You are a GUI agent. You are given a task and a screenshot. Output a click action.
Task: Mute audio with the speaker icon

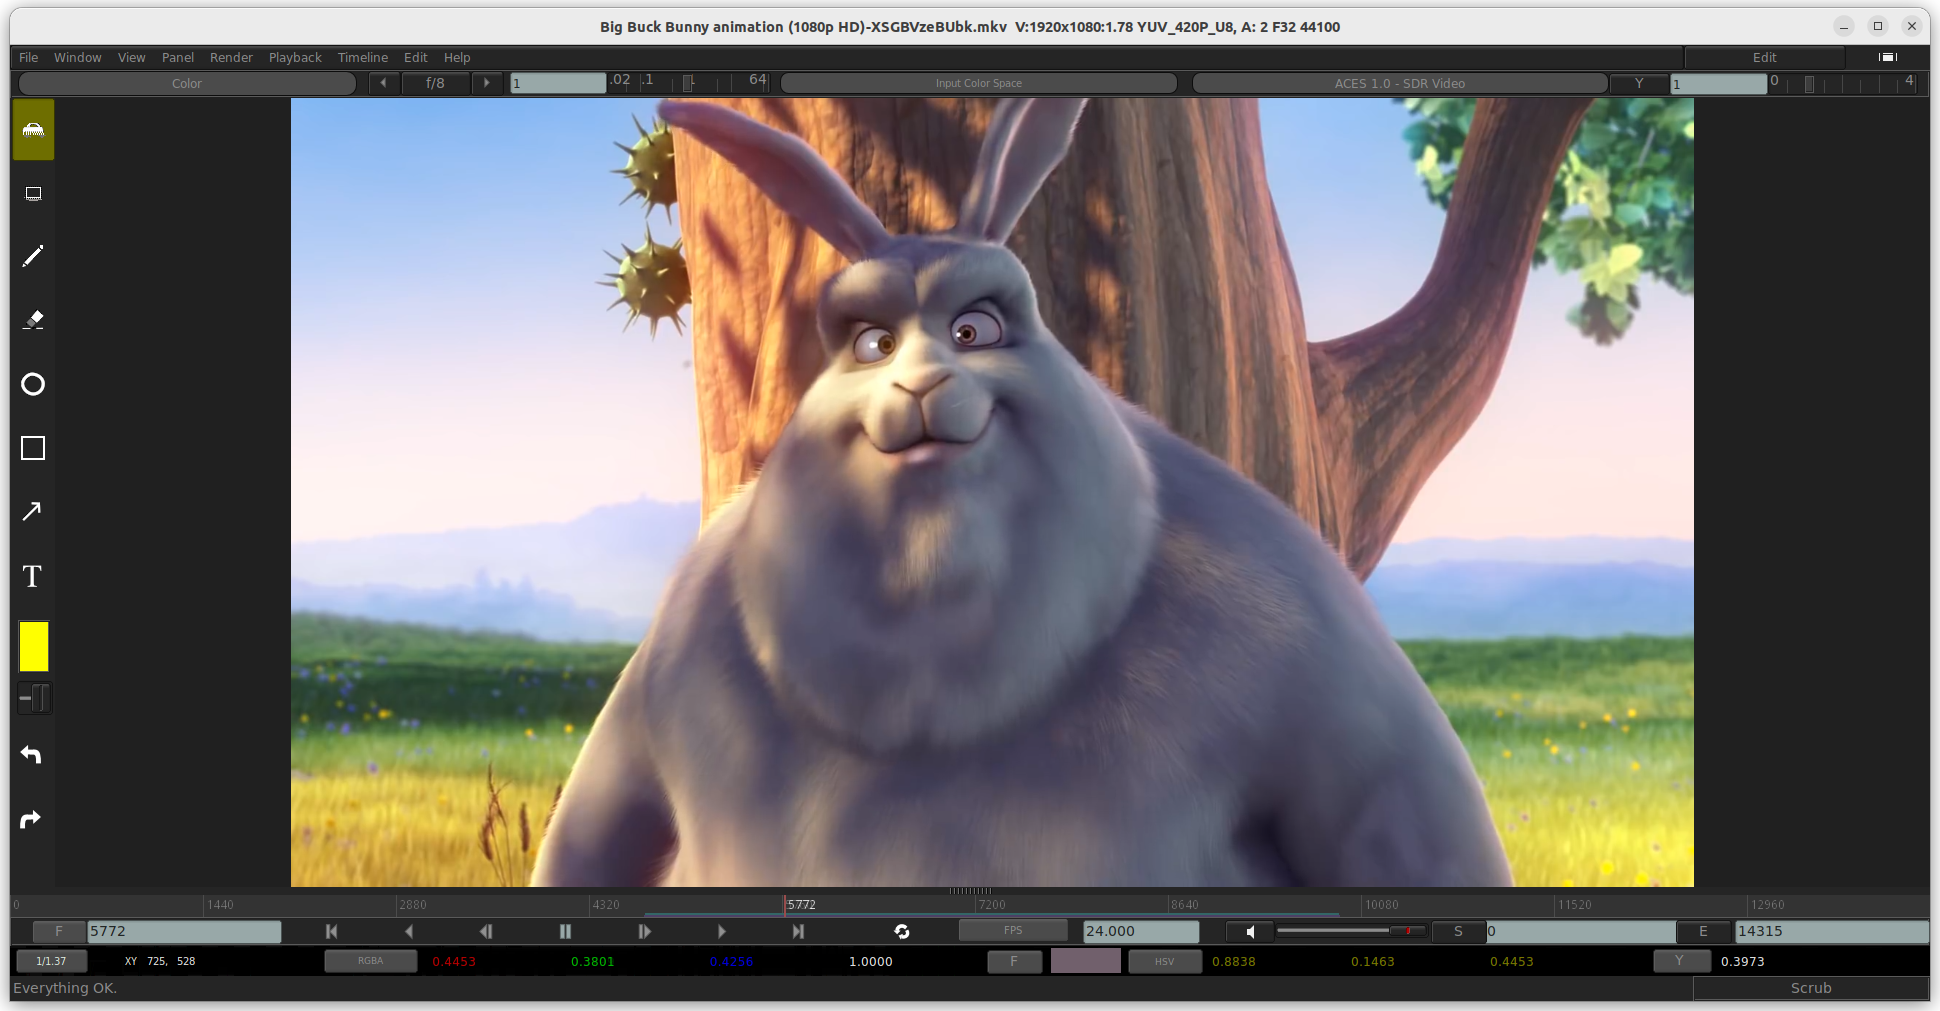pos(1250,931)
